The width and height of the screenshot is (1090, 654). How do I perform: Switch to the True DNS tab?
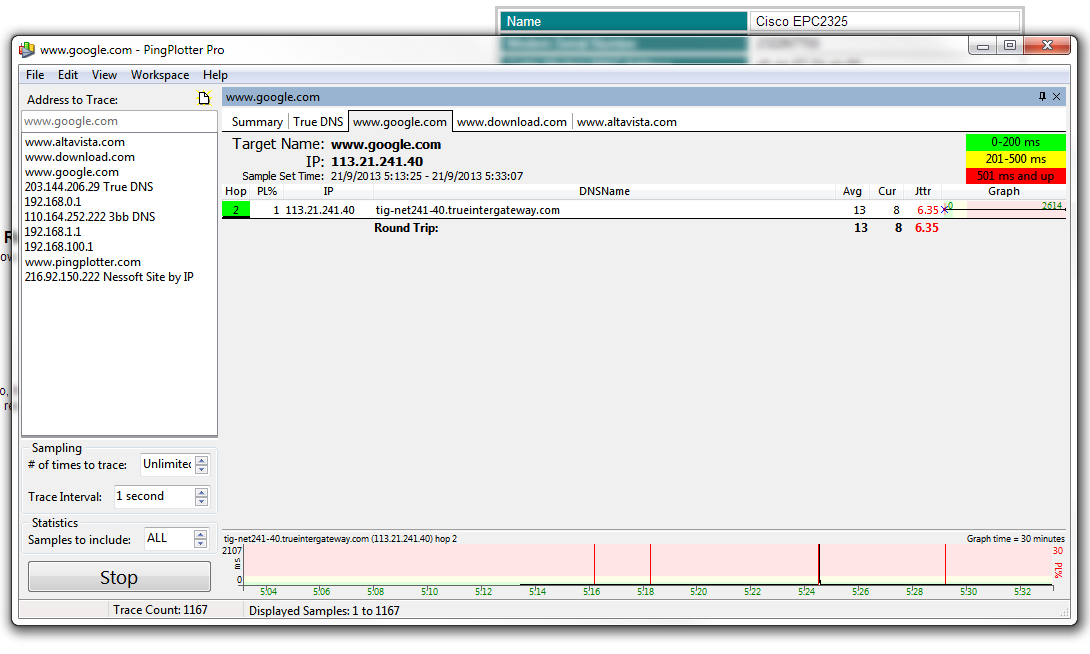point(318,122)
